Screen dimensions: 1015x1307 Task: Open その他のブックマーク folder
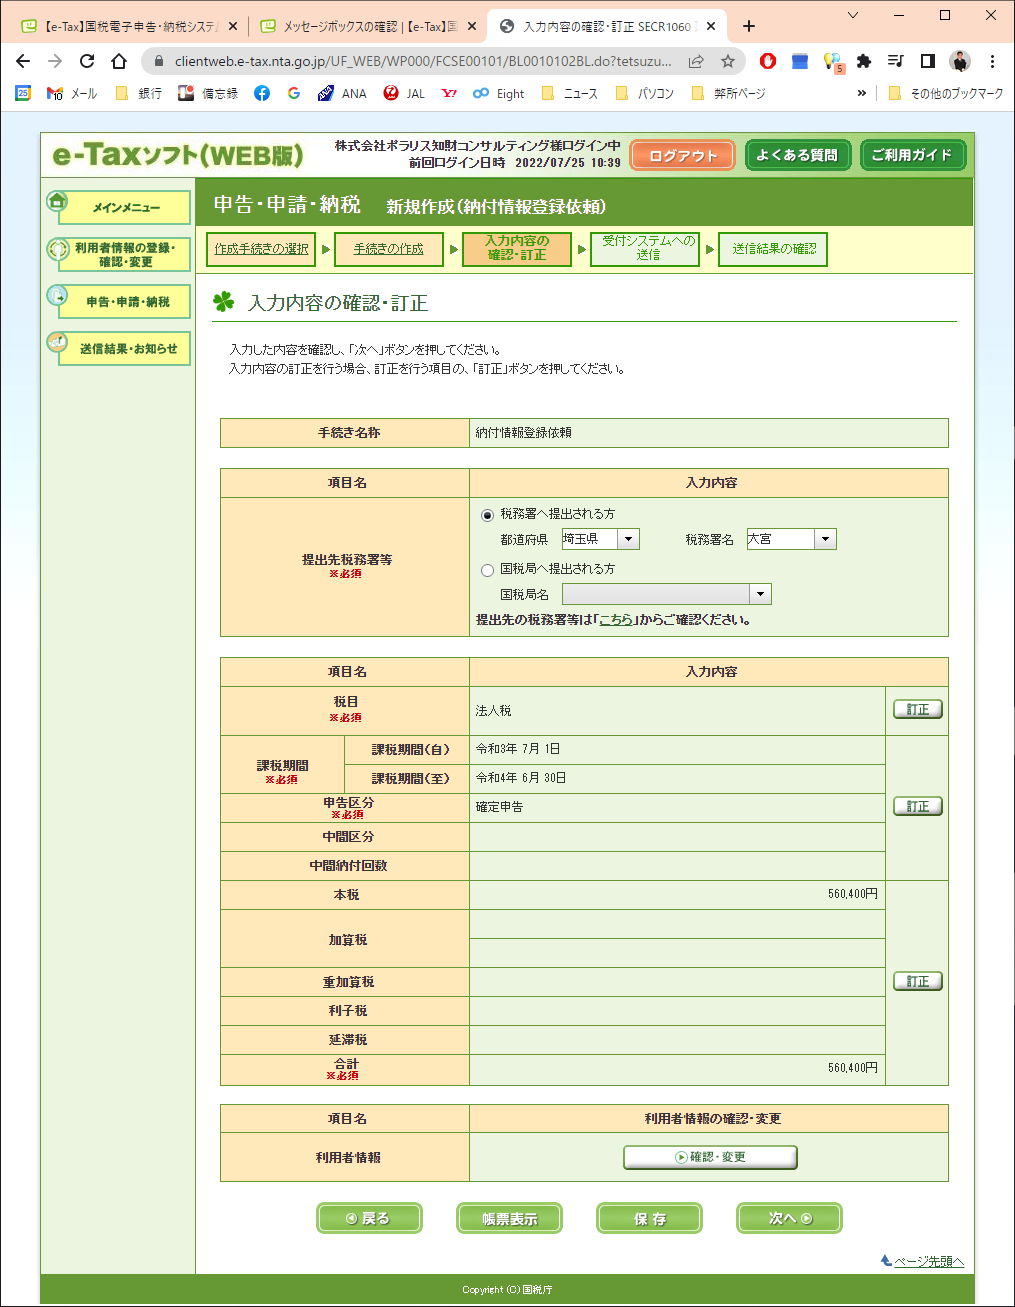[946, 93]
